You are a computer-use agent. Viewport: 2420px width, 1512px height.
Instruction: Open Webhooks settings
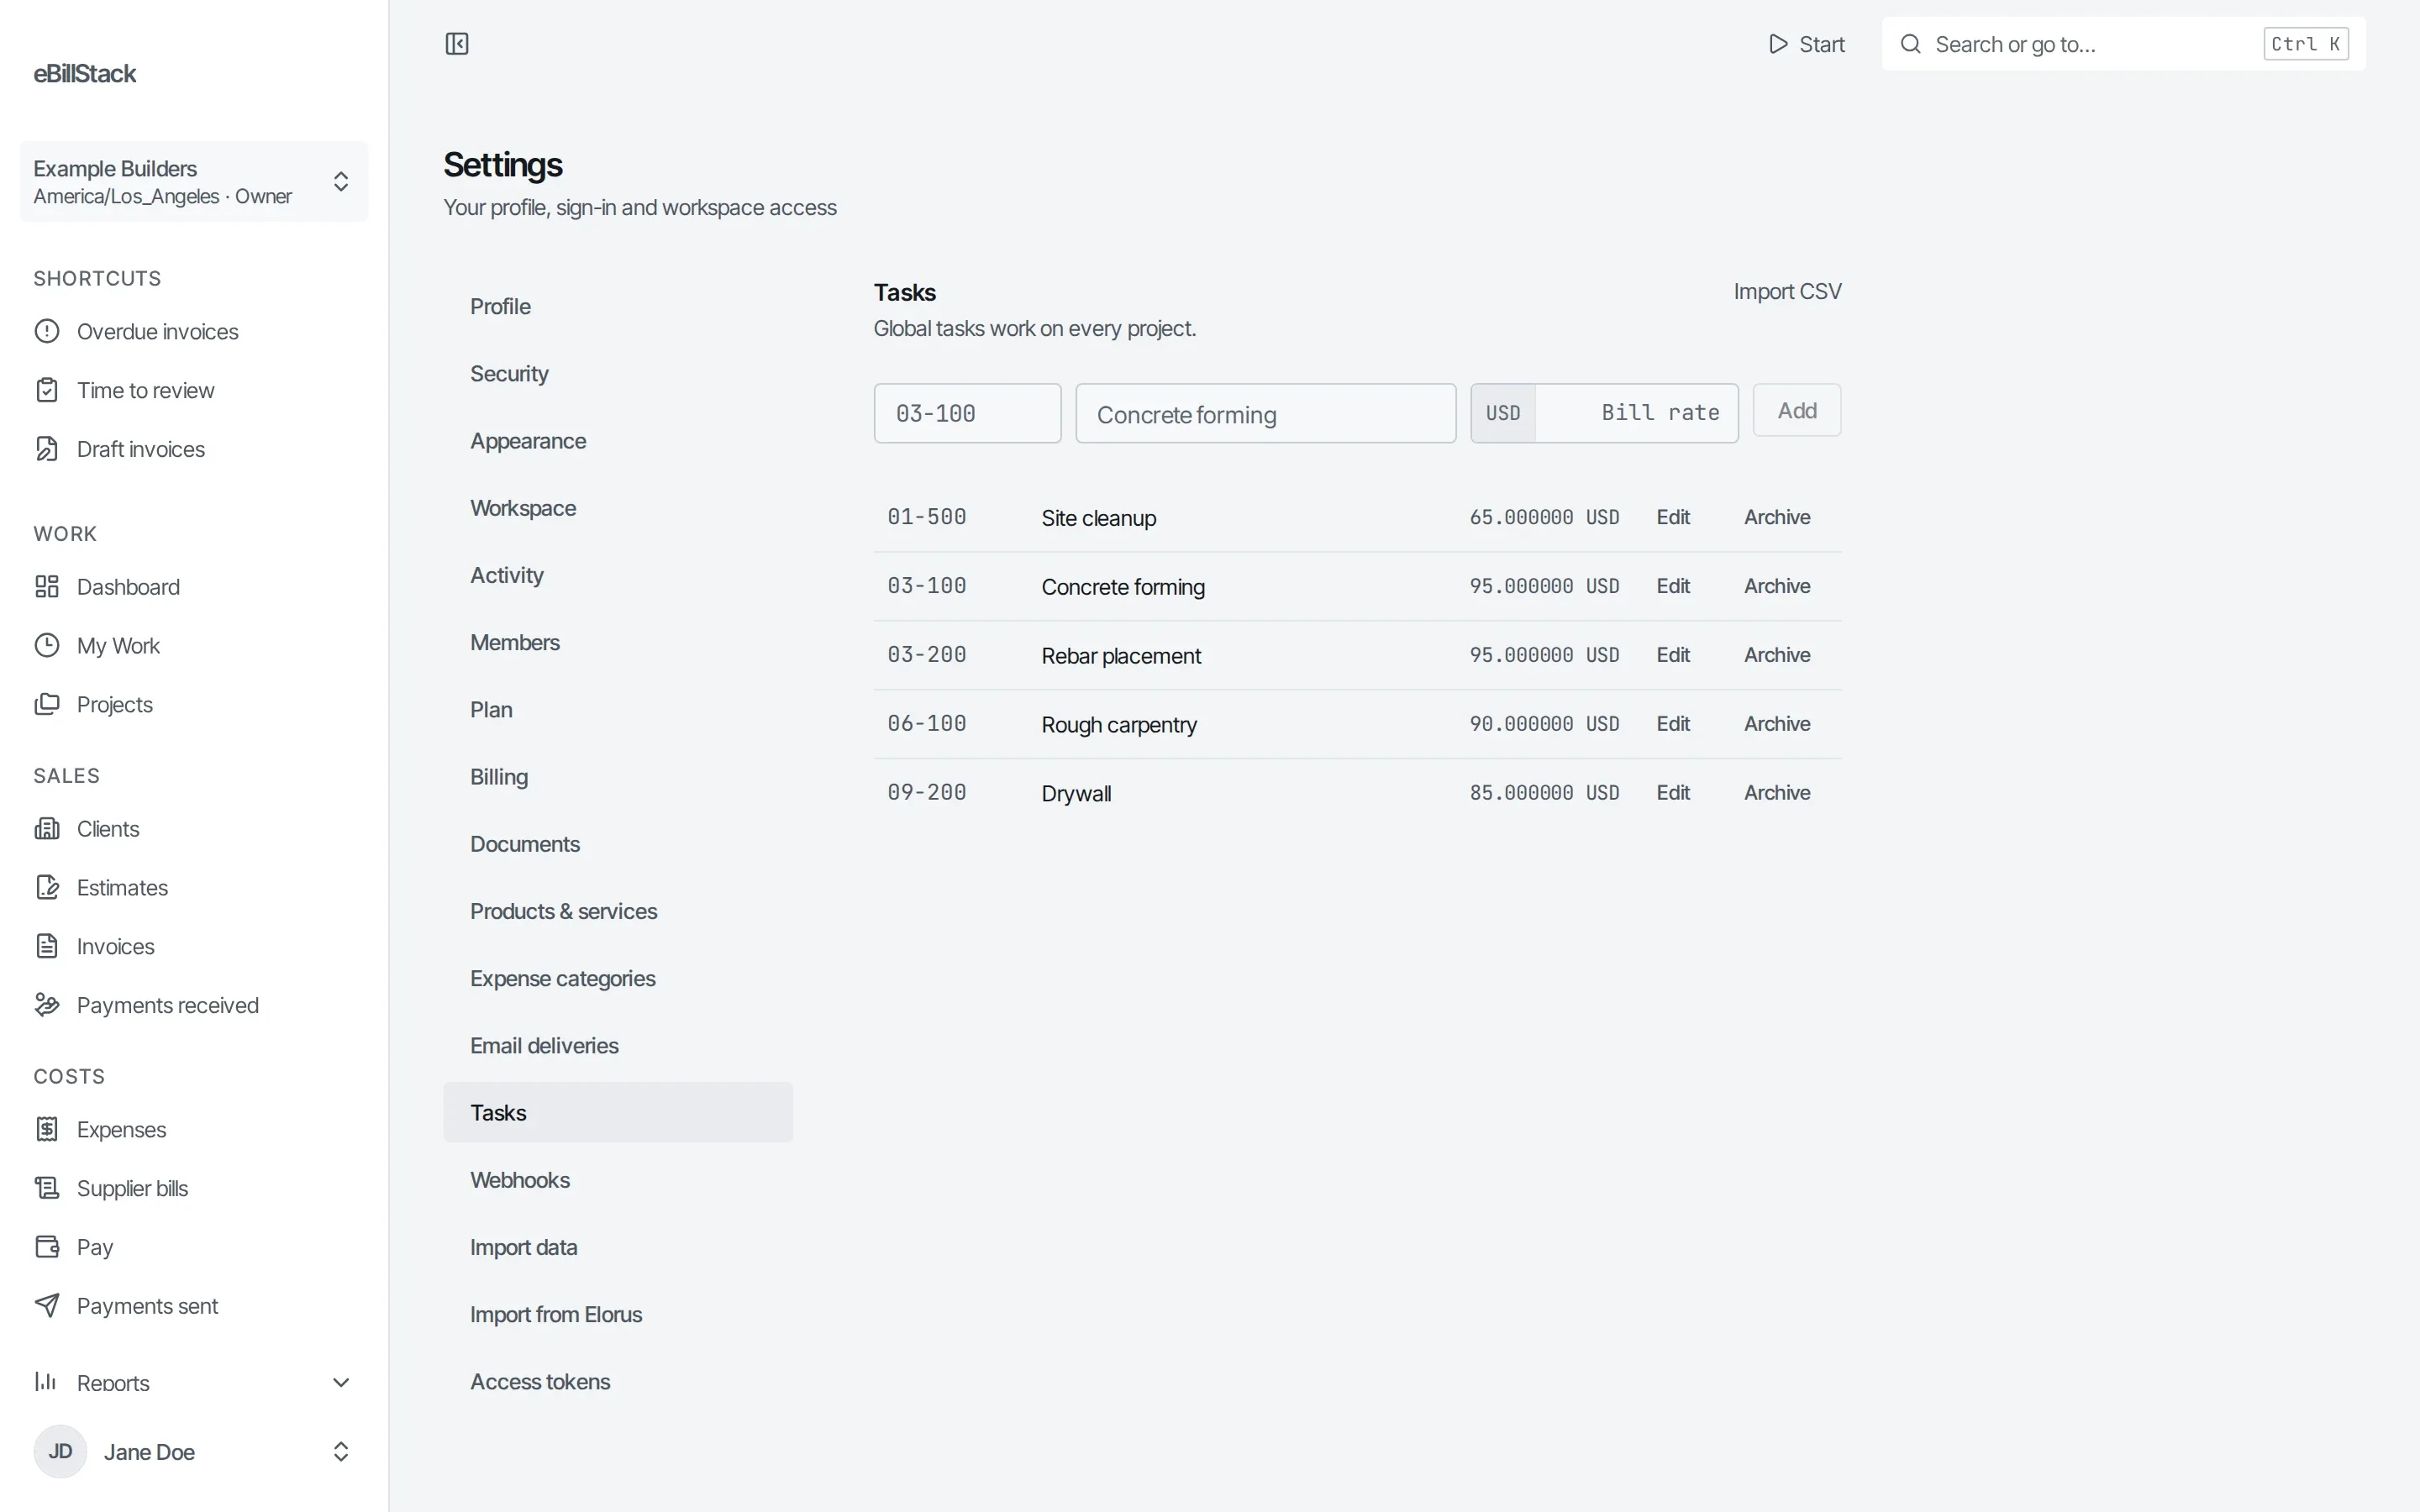[618, 1180]
